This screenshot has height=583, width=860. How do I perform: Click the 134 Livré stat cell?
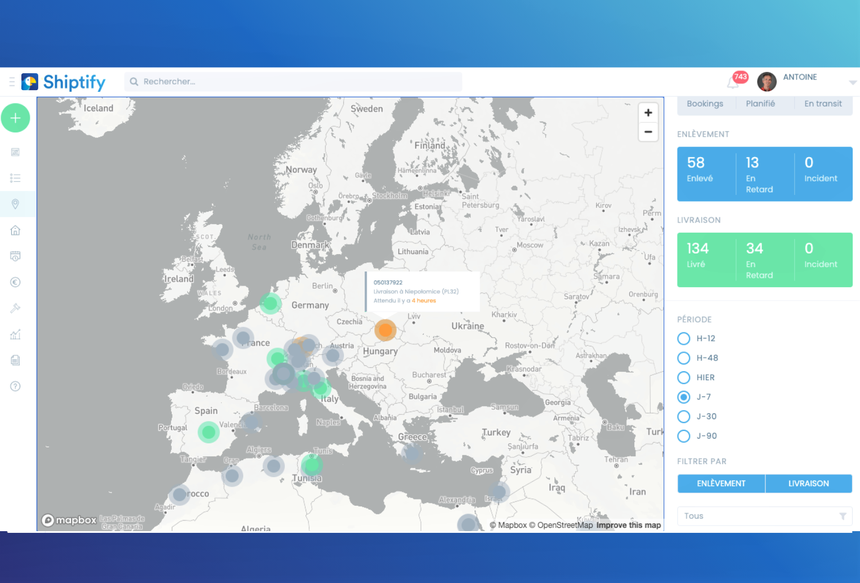click(x=706, y=259)
